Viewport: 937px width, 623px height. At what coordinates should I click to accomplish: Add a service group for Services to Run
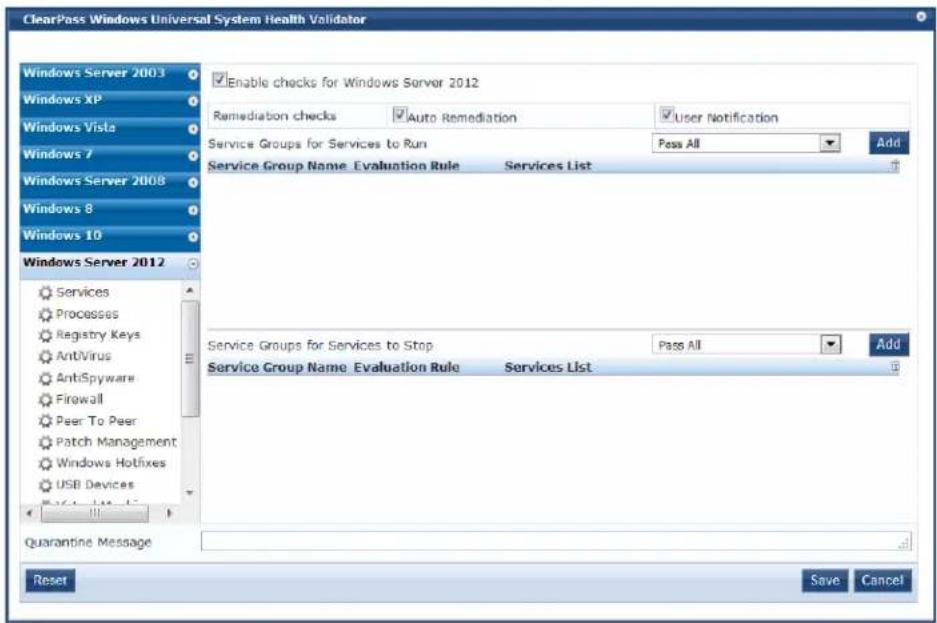tap(889, 143)
